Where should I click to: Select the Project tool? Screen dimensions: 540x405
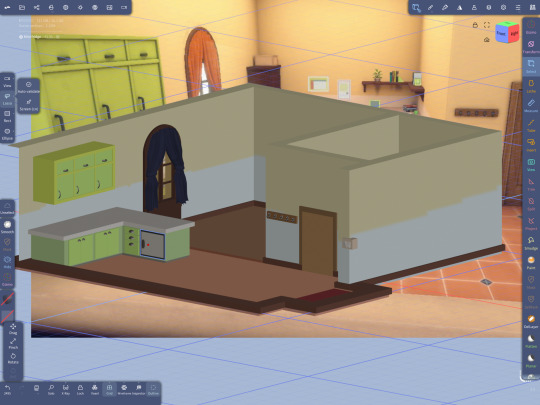pyautogui.click(x=531, y=223)
